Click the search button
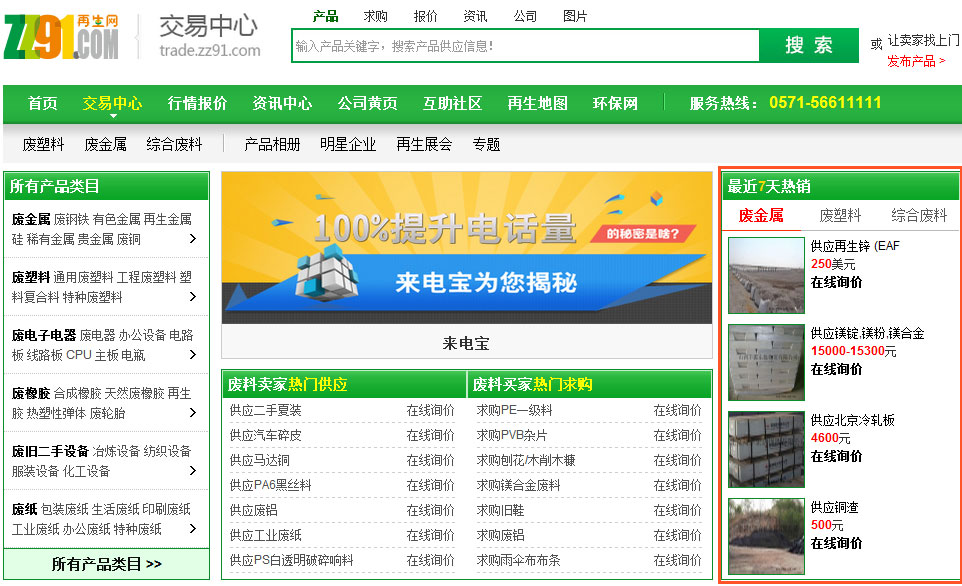The width and height of the screenshot is (962, 586). tap(808, 45)
